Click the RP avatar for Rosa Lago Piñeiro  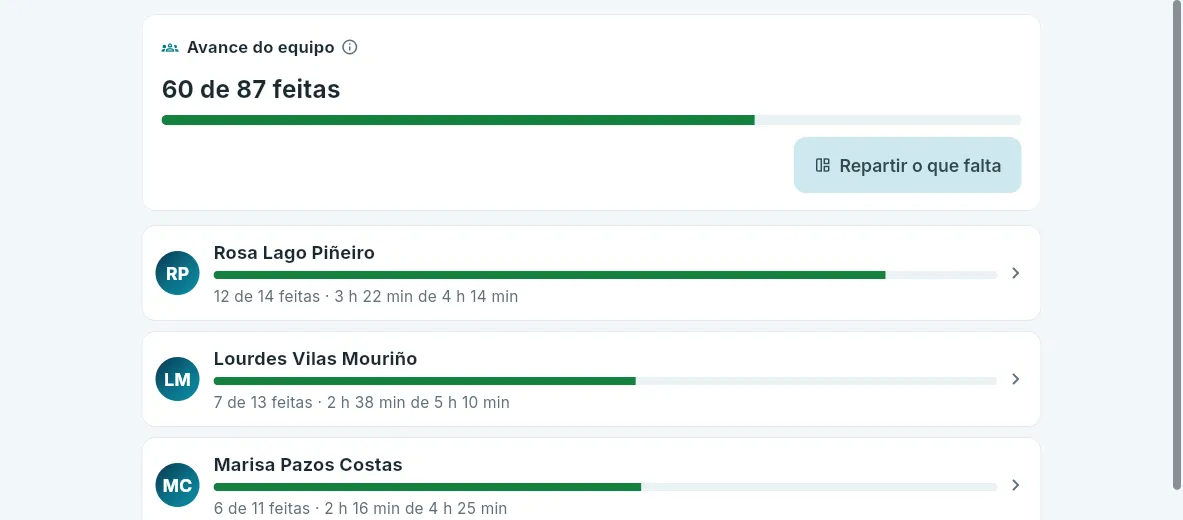(177, 273)
